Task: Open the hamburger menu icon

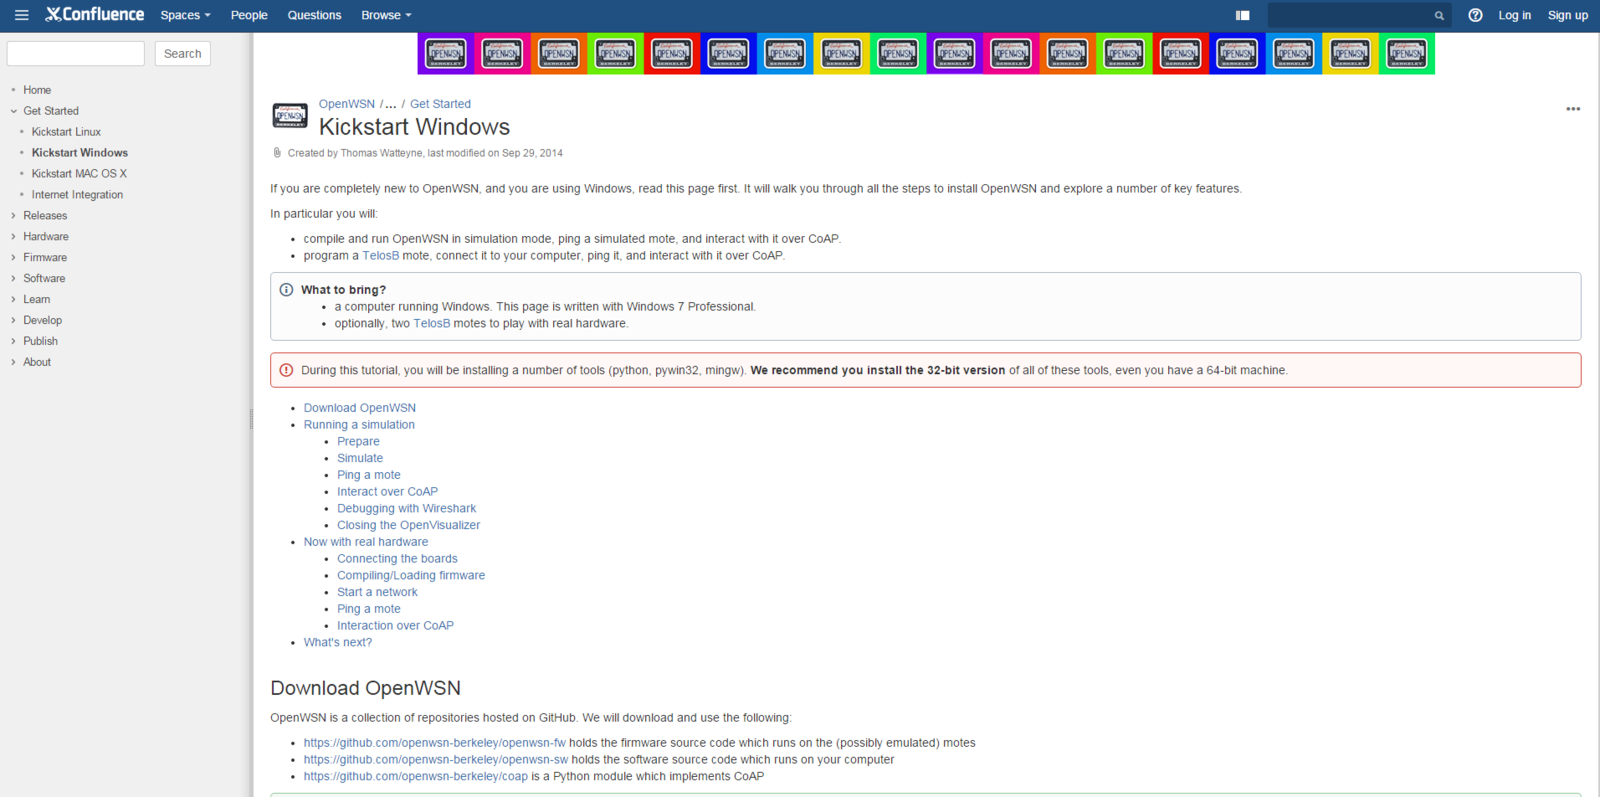Action: click(21, 15)
